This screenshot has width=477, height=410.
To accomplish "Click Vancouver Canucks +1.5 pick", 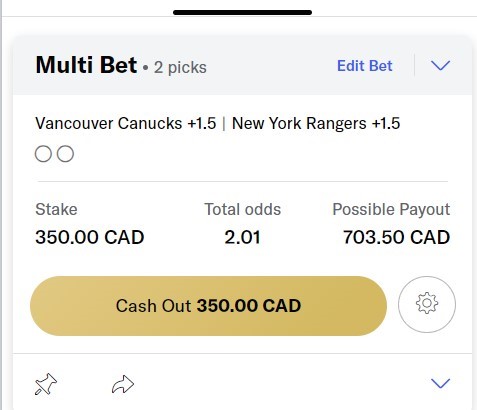I will point(126,123).
